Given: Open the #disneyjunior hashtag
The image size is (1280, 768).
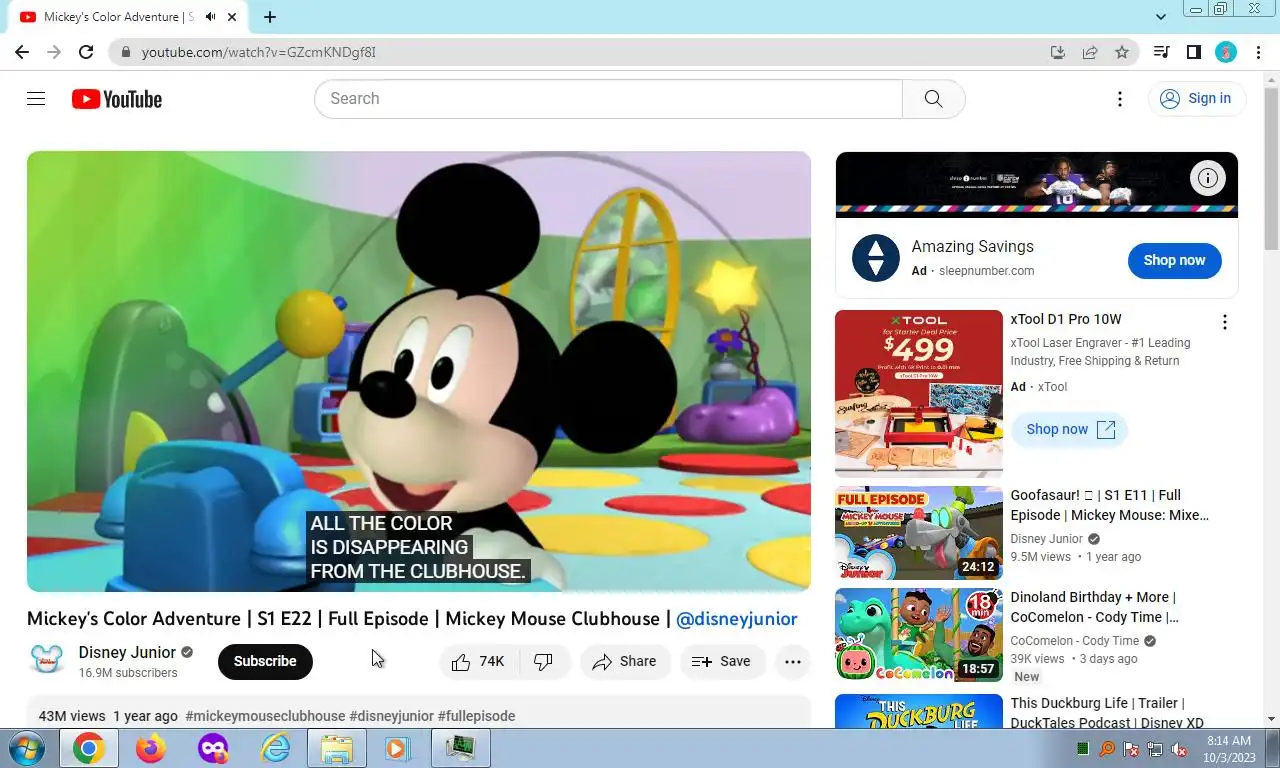Looking at the screenshot, I should [391, 716].
